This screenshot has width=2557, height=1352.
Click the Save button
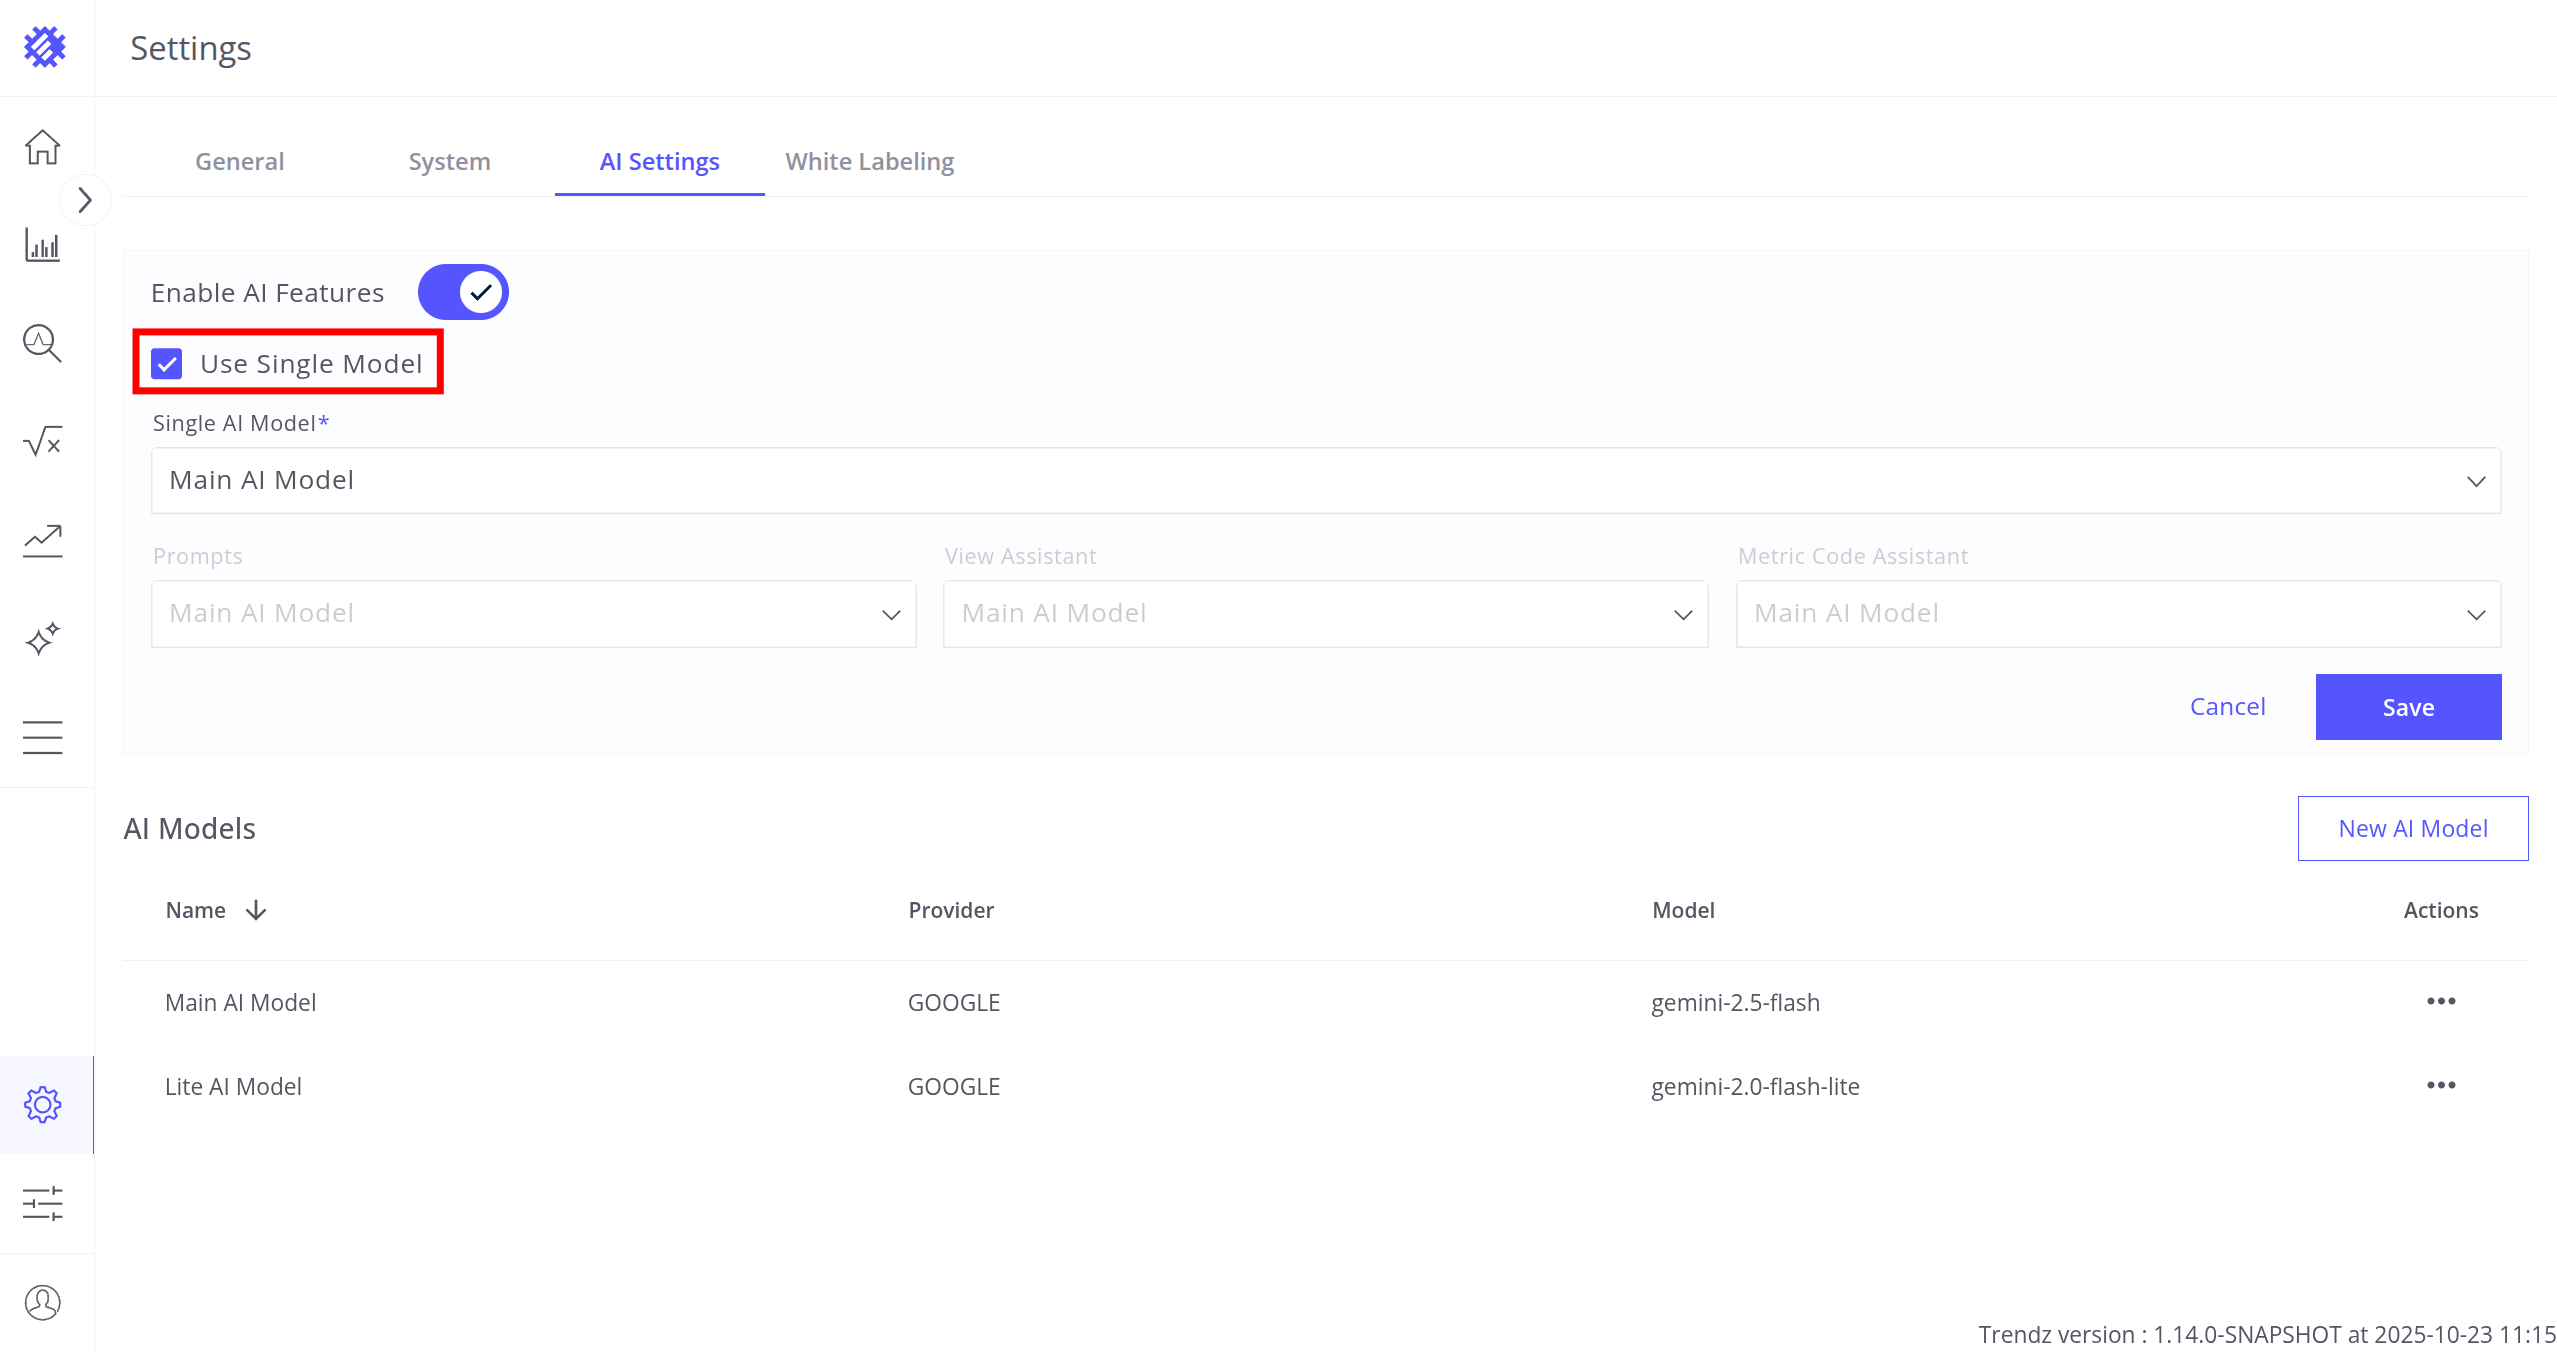(x=2407, y=707)
